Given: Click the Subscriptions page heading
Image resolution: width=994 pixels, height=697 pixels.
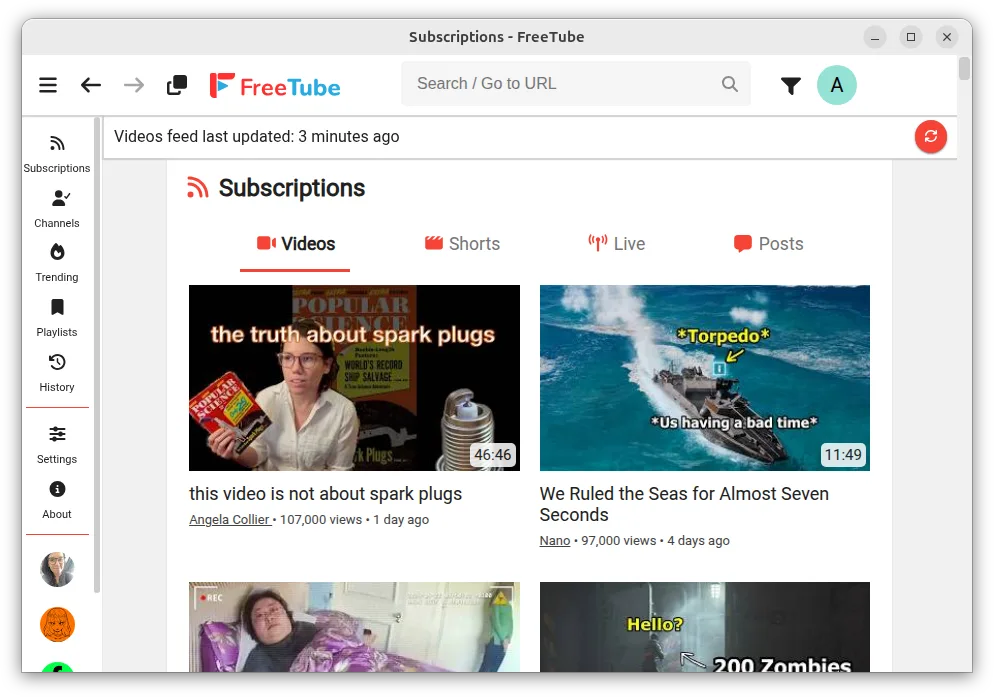Looking at the screenshot, I should 292,188.
